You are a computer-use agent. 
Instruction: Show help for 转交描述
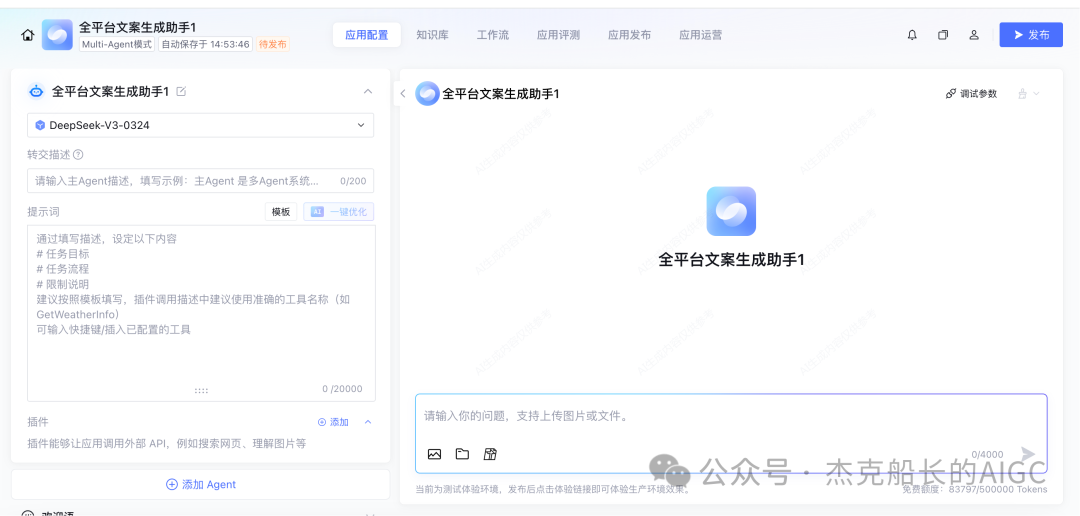pos(78,154)
